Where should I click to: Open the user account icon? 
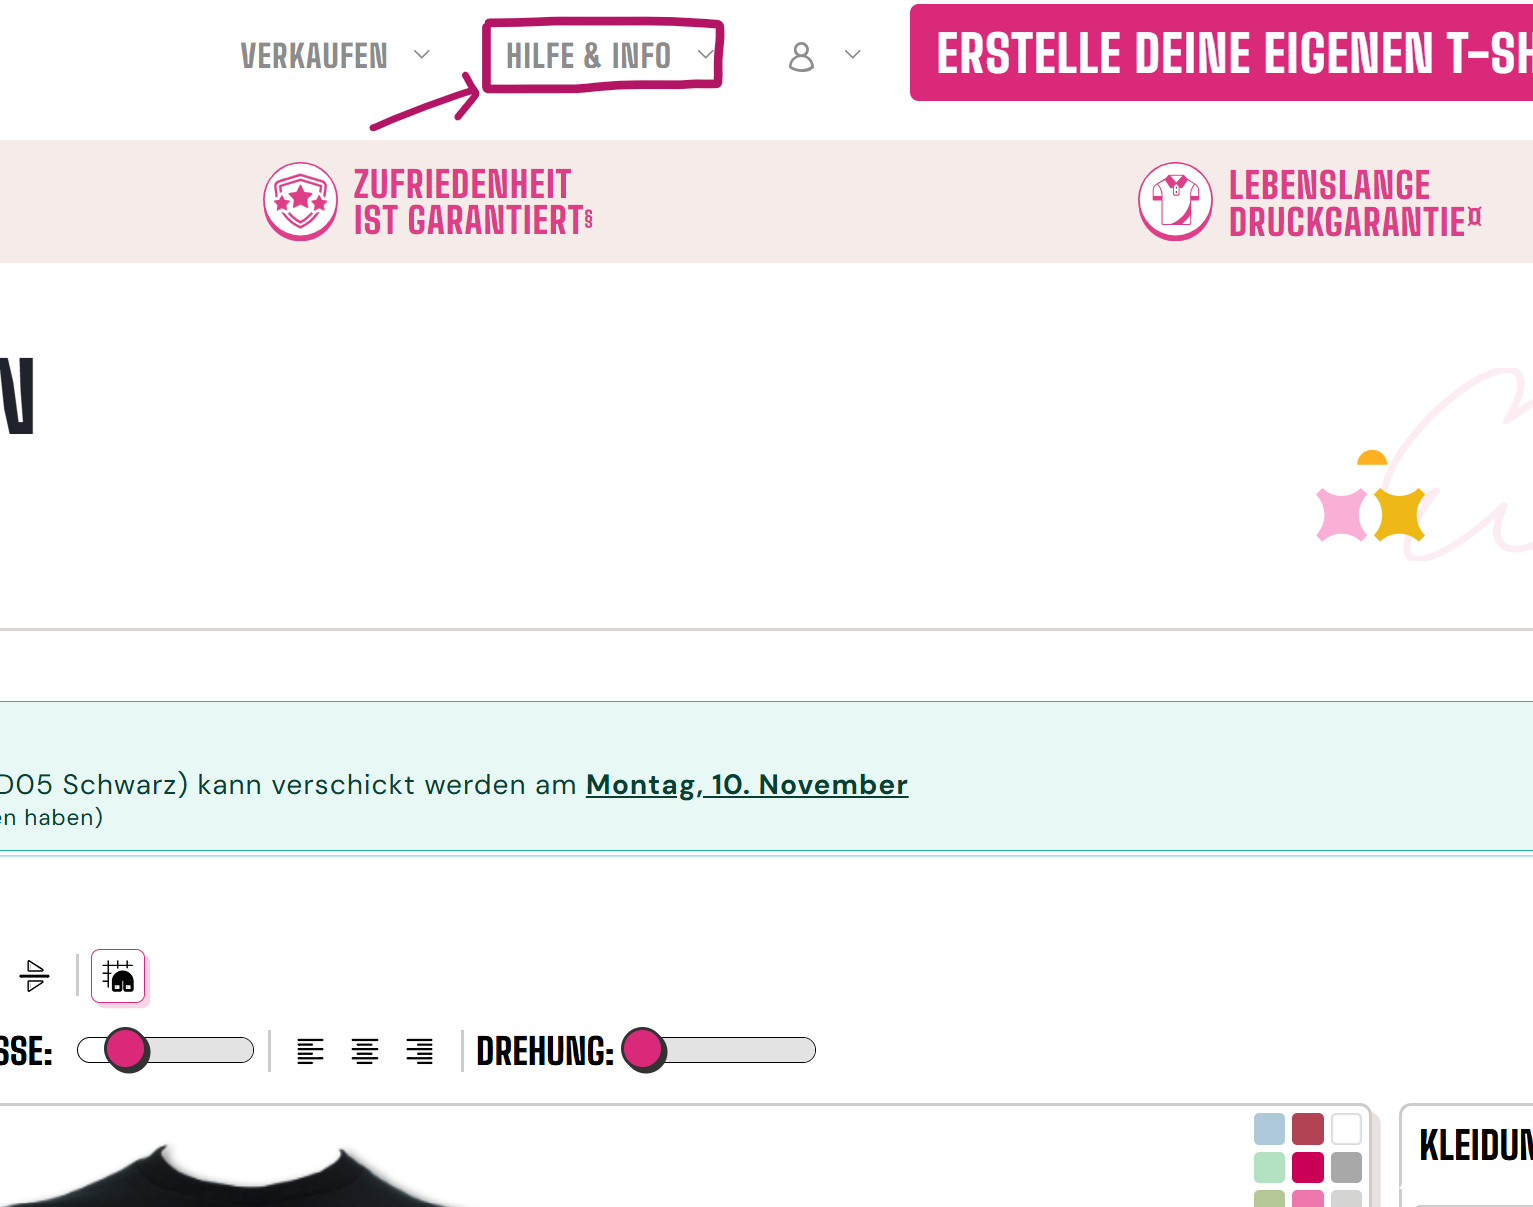[x=801, y=56]
